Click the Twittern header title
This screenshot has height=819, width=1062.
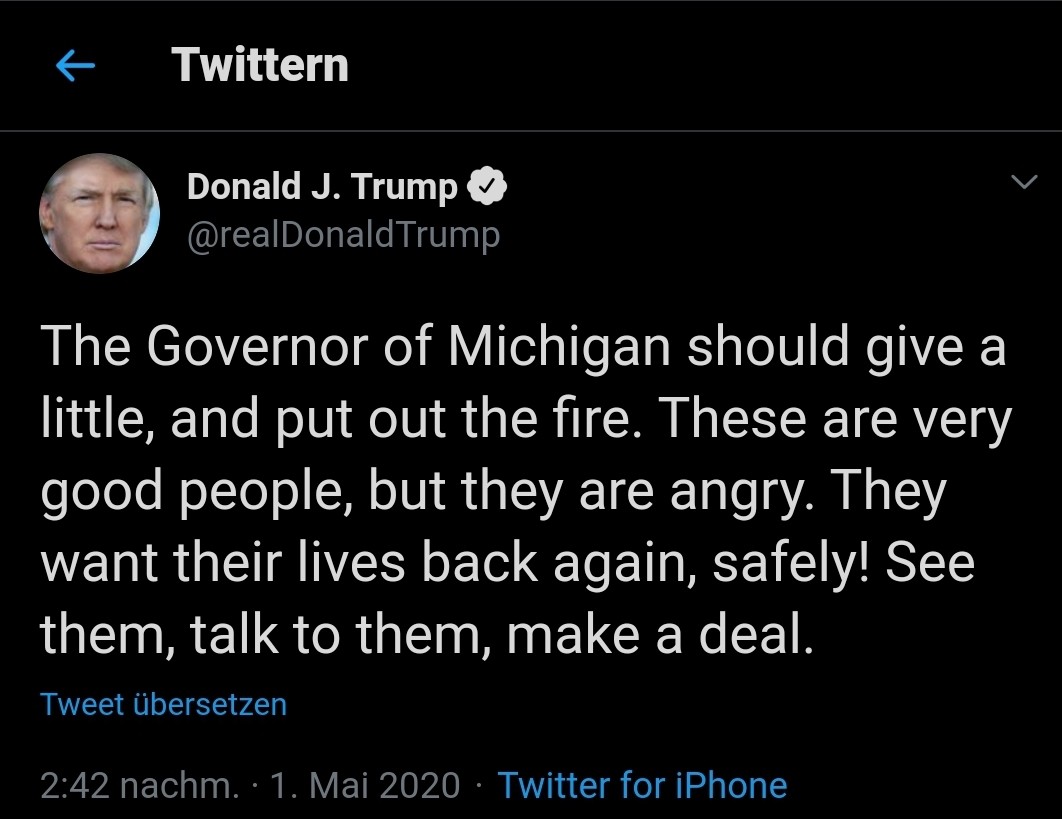pyautogui.click(x=260, y=66)
